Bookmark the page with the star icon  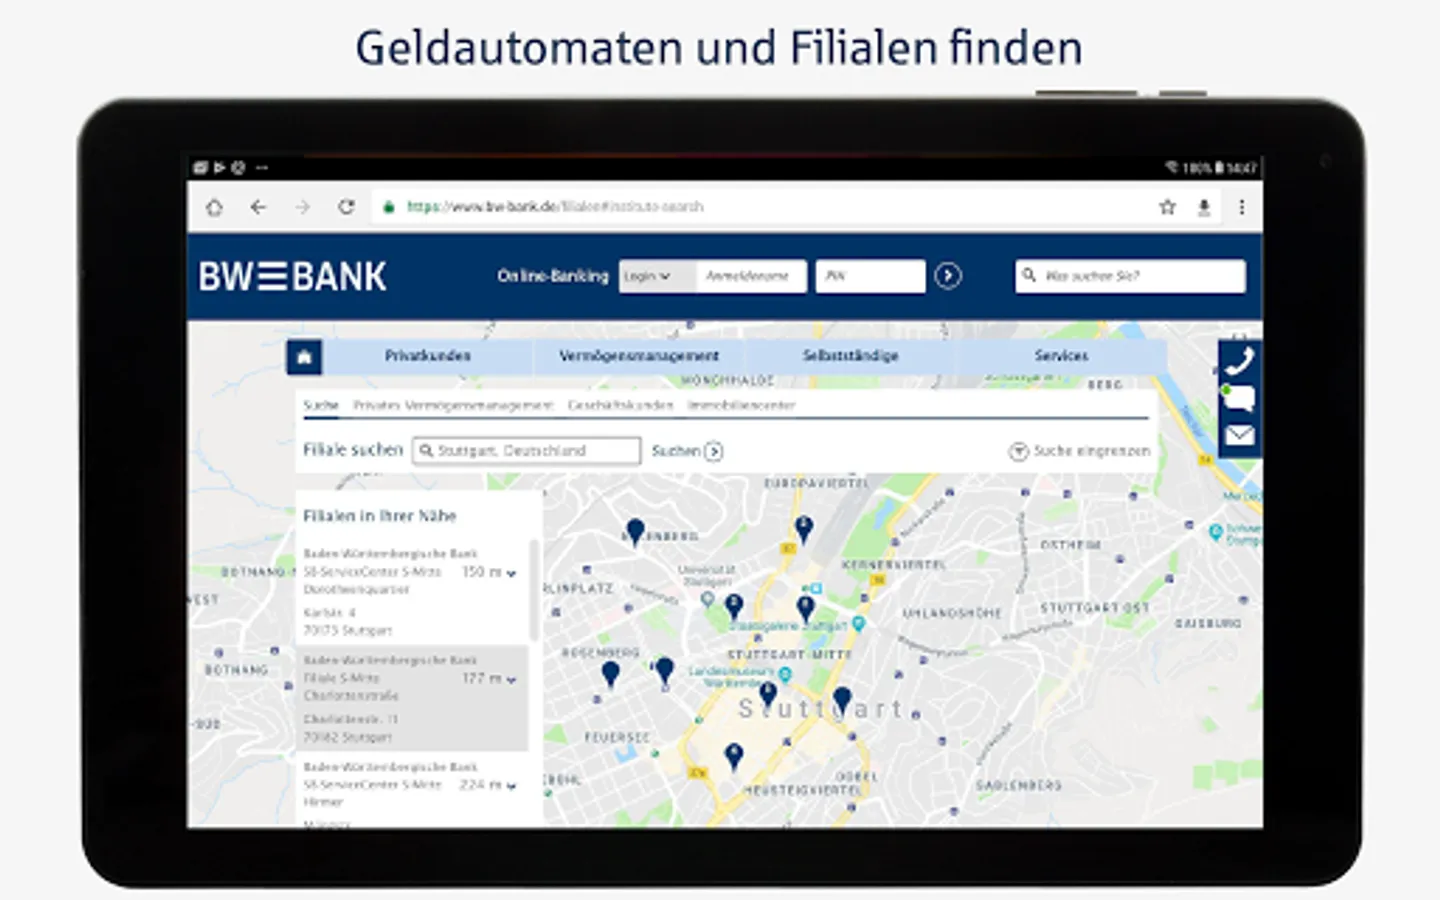(1167, 207)
